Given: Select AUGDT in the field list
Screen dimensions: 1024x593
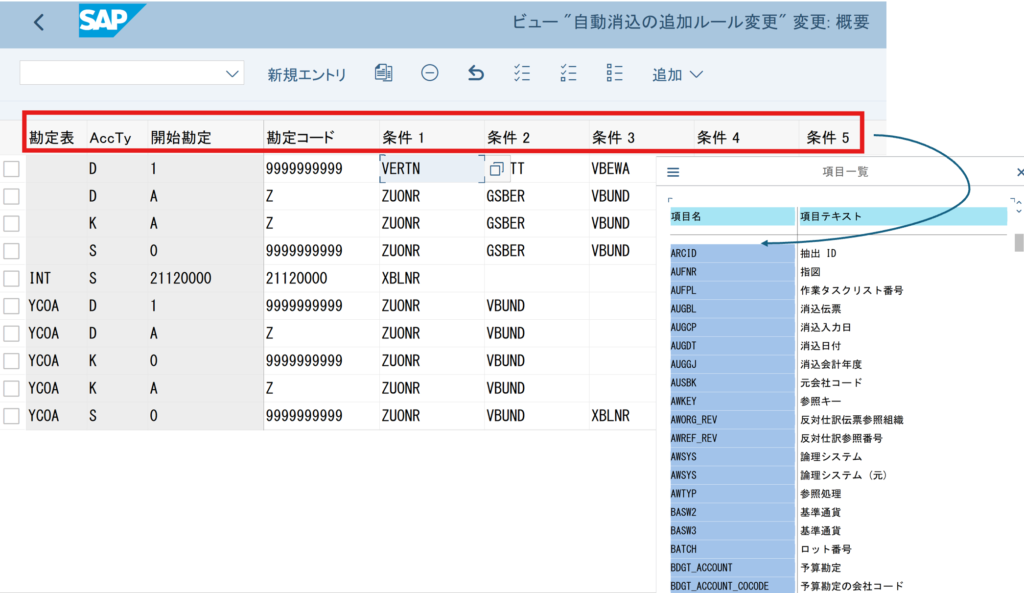Looking at the screenshot, I should coord(732,345).
